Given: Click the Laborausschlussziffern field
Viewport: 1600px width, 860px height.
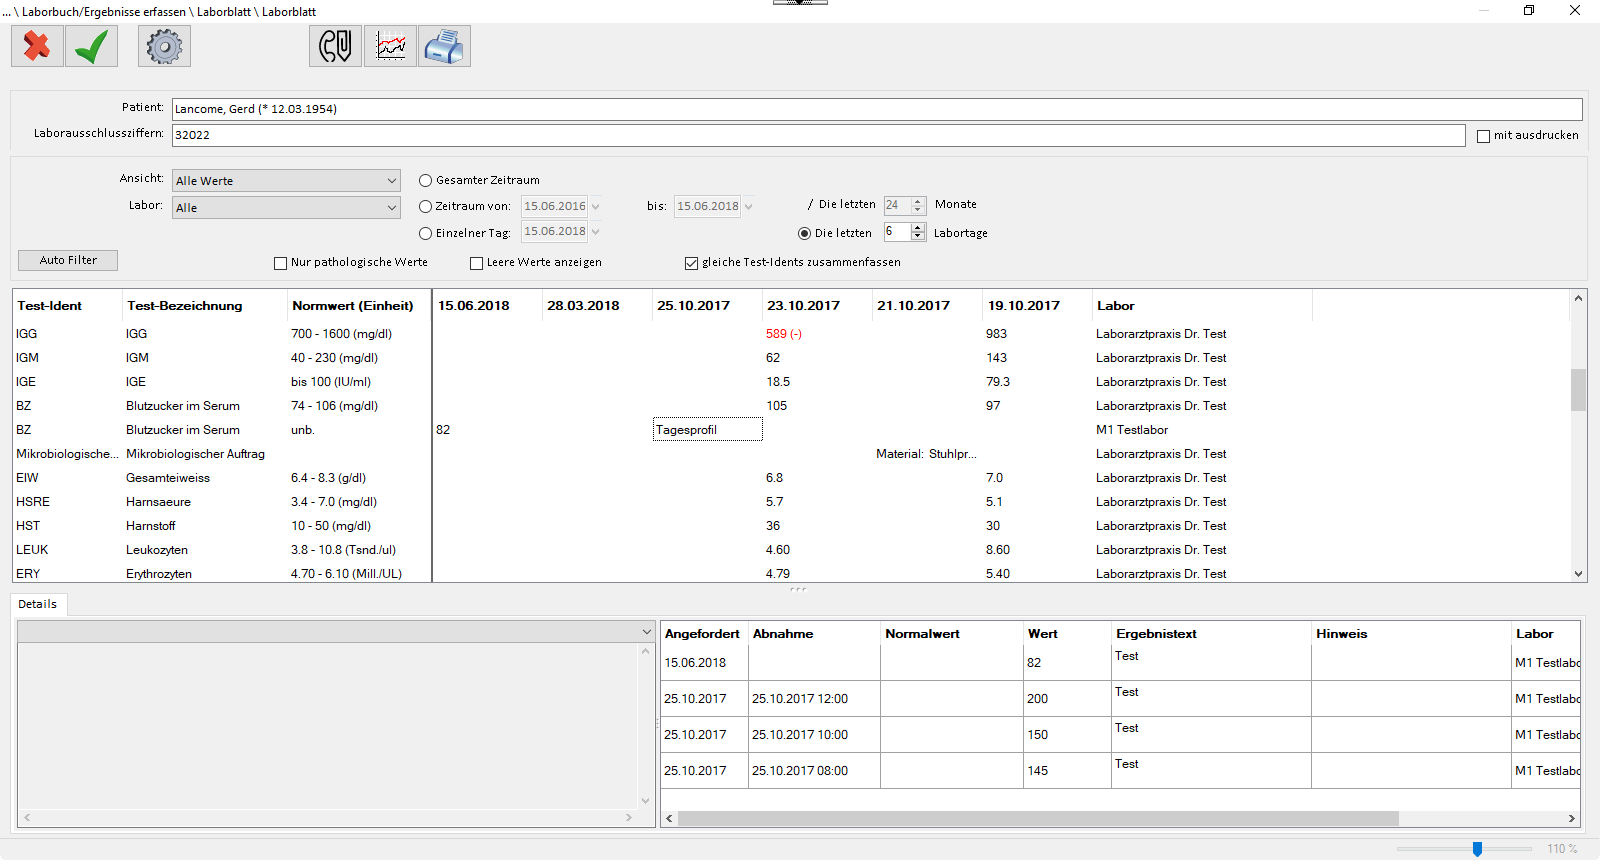Looking at the screenshot, I should tap(818, 135).
